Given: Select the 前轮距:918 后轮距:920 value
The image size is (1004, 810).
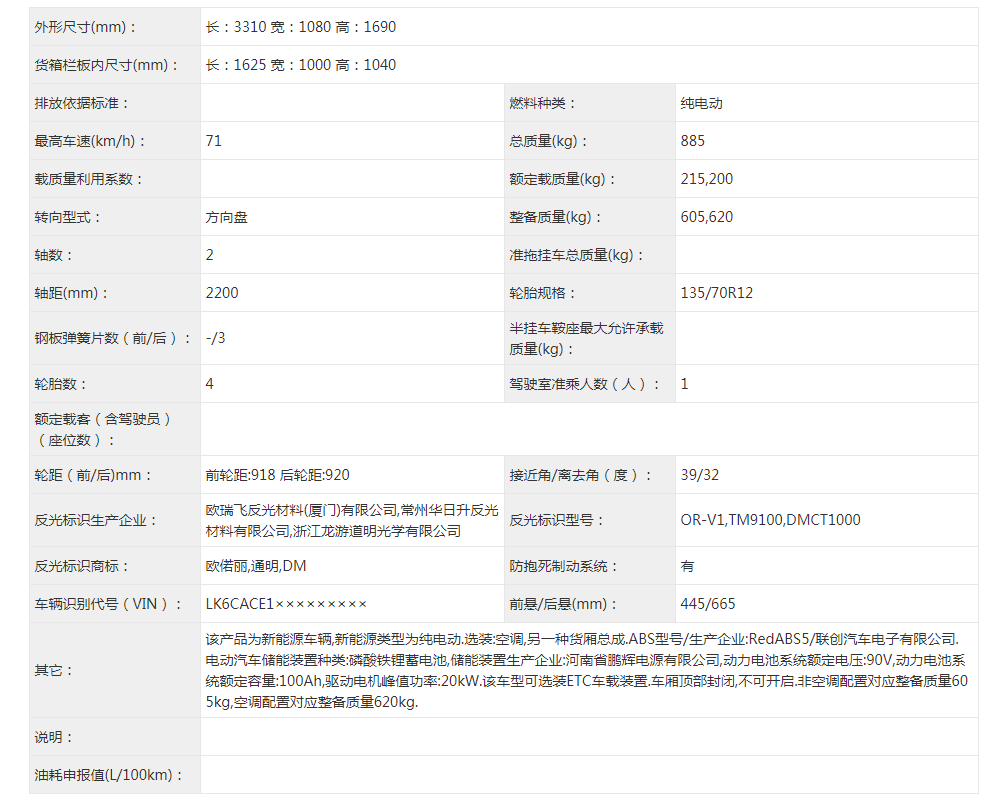Looking at the screenshot, I should click(278, 475).
